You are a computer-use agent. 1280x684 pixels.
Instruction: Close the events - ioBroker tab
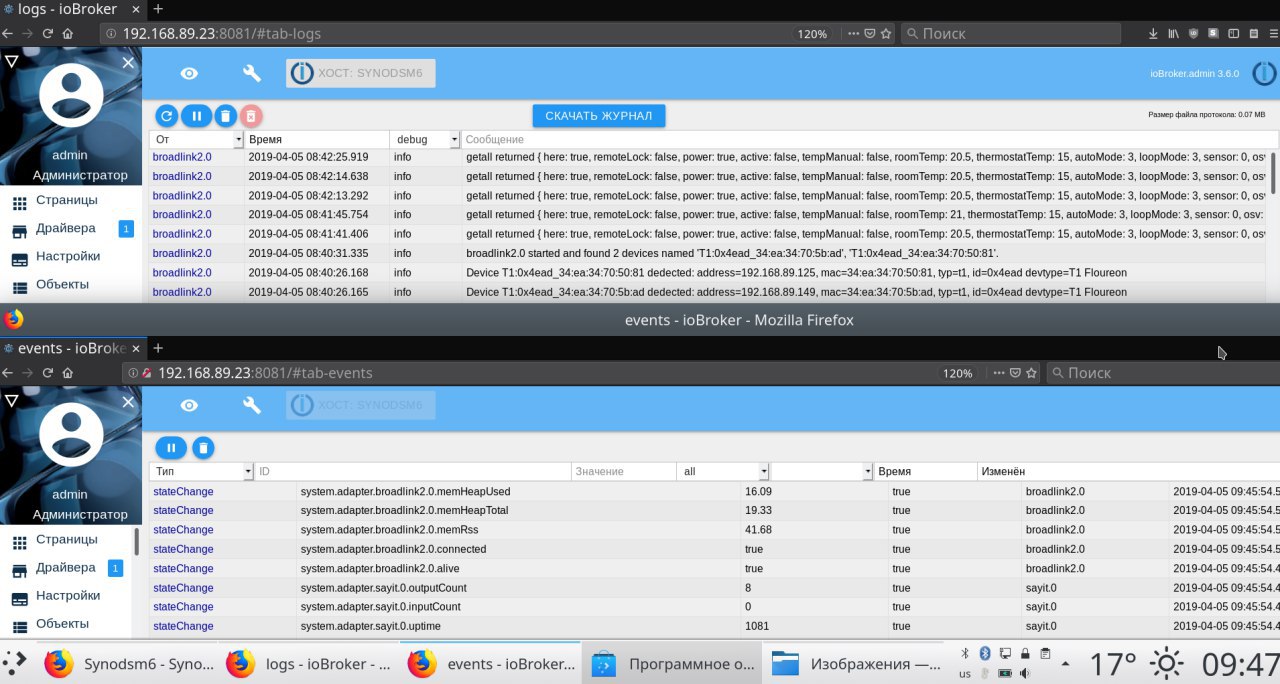(x=135, y=348)
